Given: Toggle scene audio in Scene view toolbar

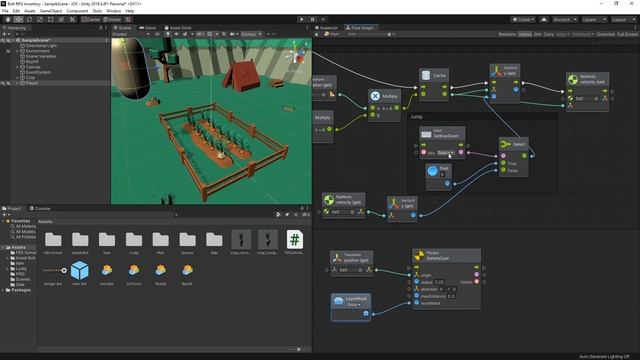Looking at the screenshot, I should 176,34.
